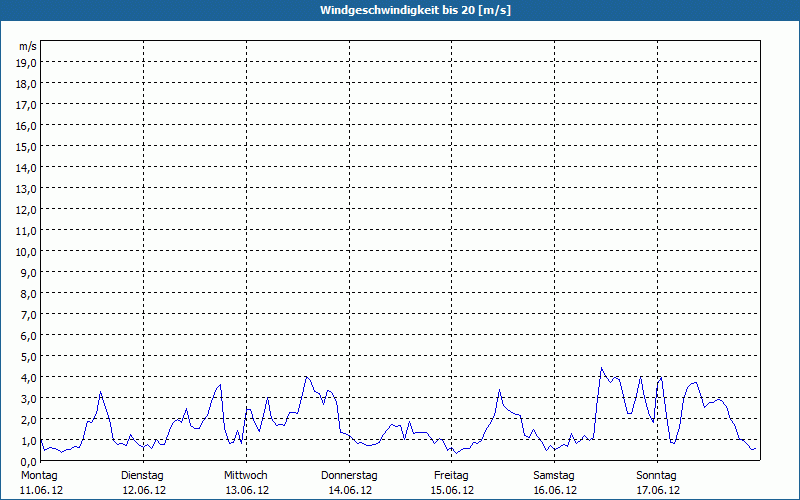Screen dimensions: 800x500
Task: Select the '1,0' axis value
Action: [29, 441]
